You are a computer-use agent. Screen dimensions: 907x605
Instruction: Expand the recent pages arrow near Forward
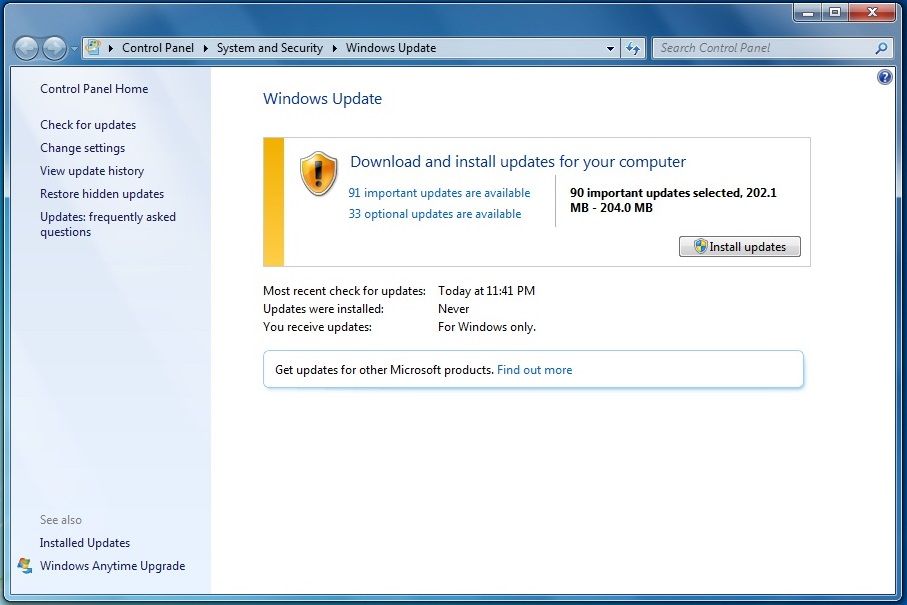(x=74, y=48)
